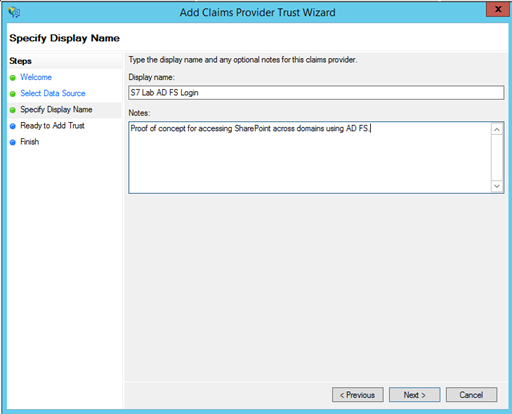Open the Select Data Source step link
The image size is (512, 414).
[x=53, y=93]
